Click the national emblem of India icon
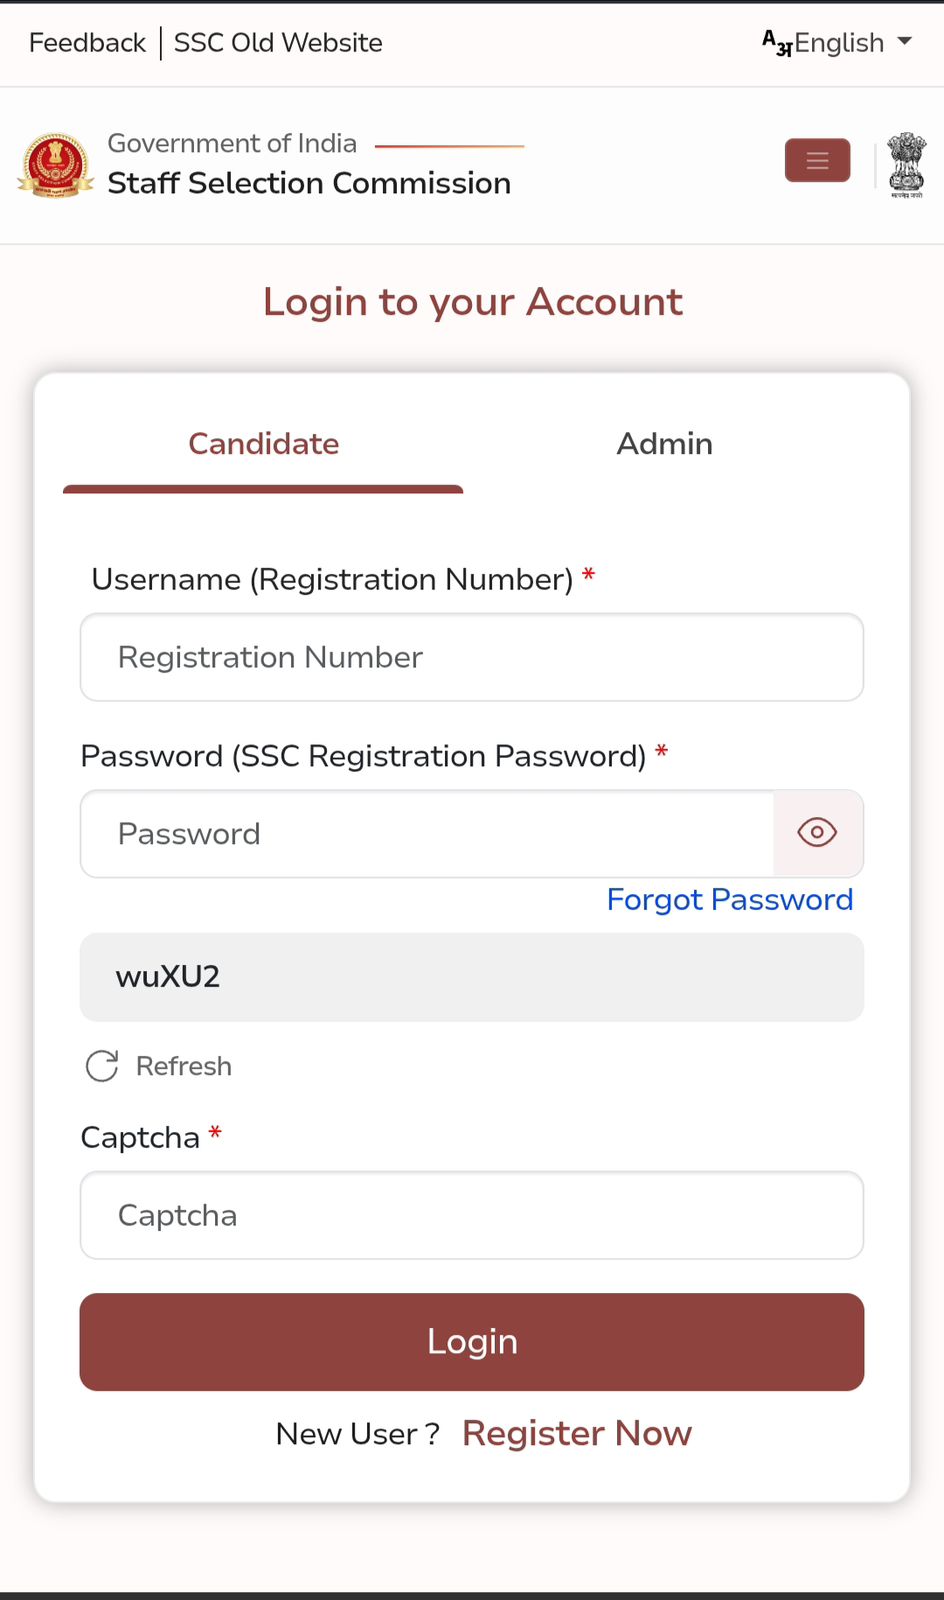This screenshot has width=944, height=1600. 907,165
